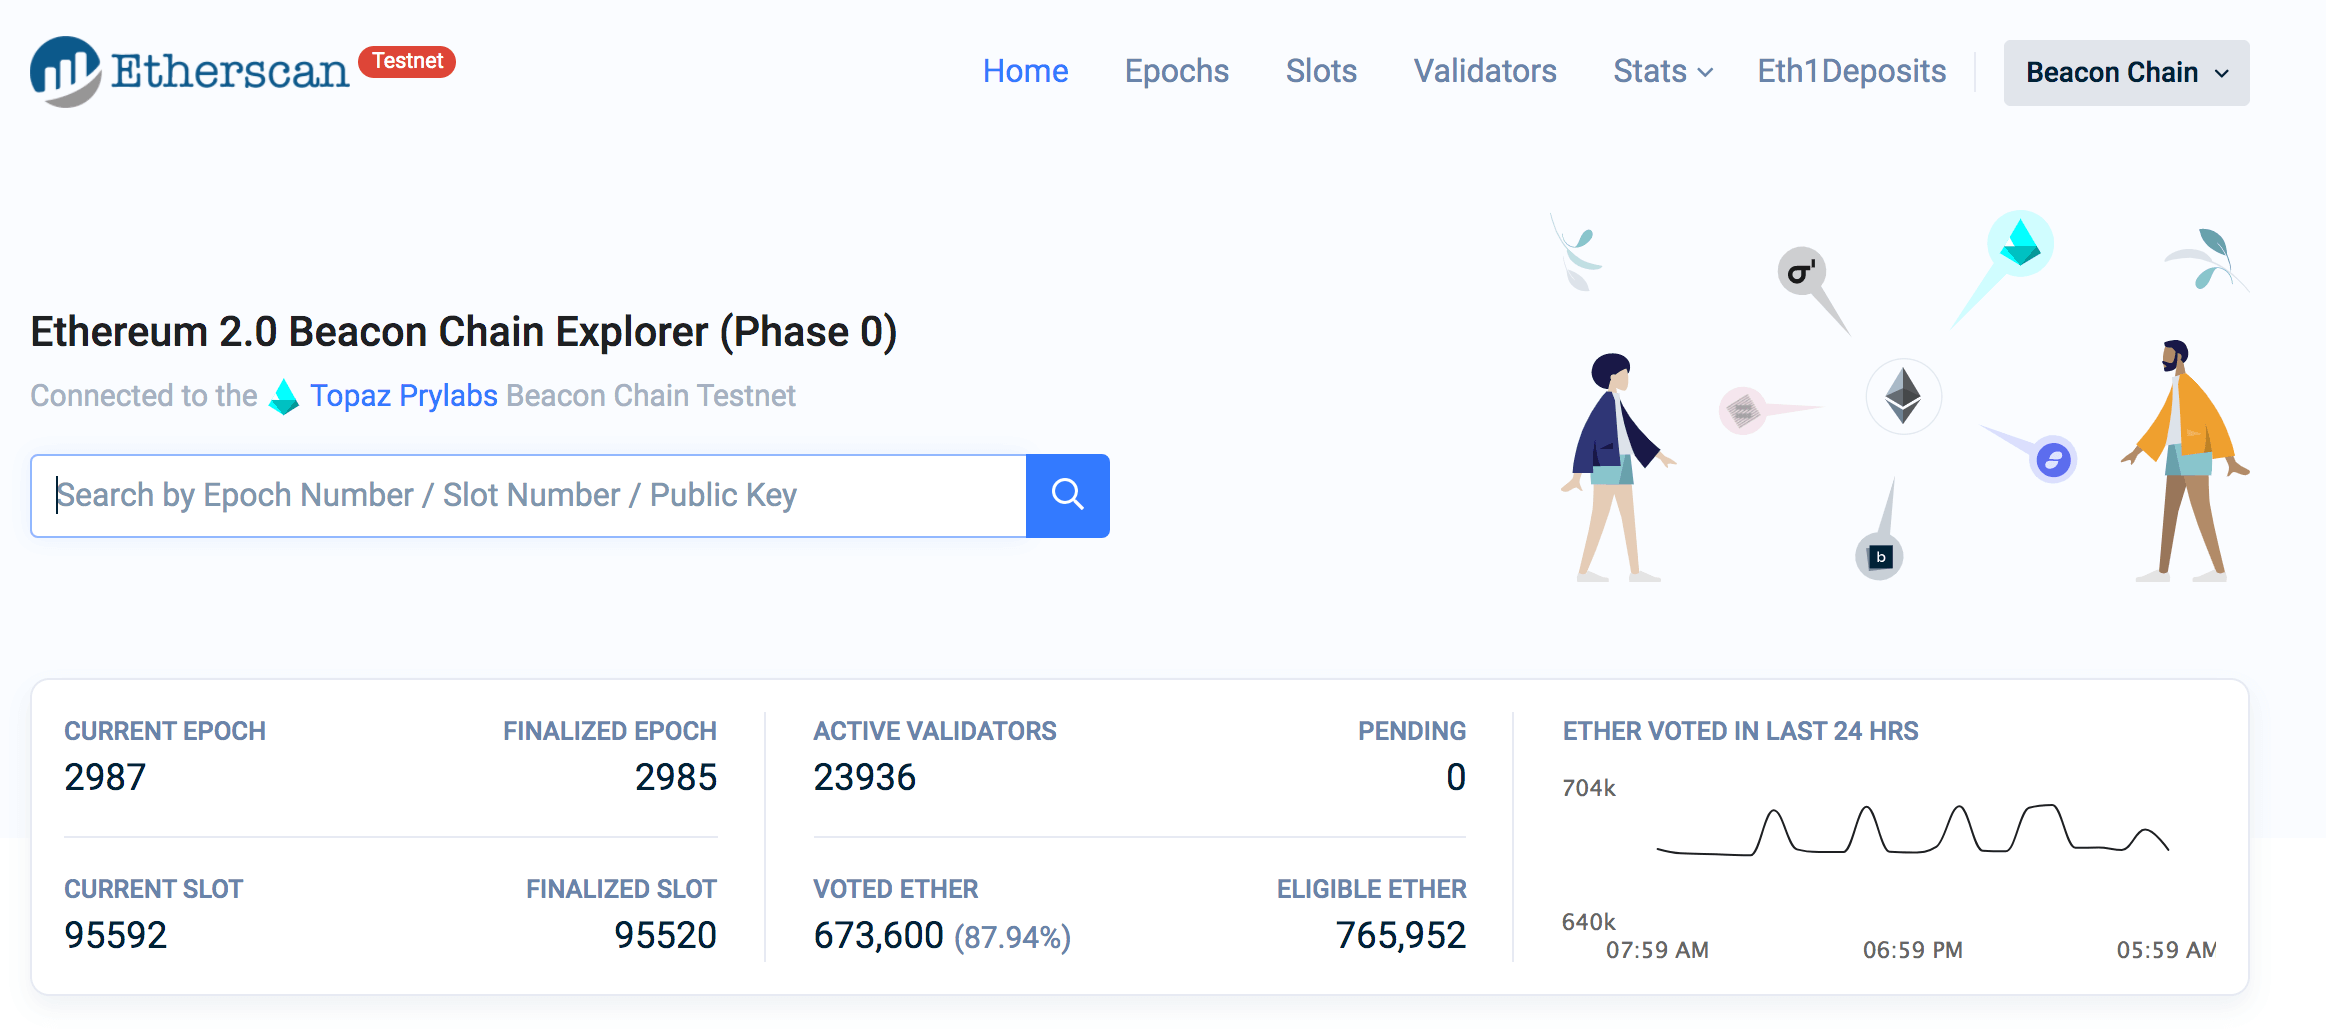Click the gray sigma bubble icon

click(x=1801, y=272)
